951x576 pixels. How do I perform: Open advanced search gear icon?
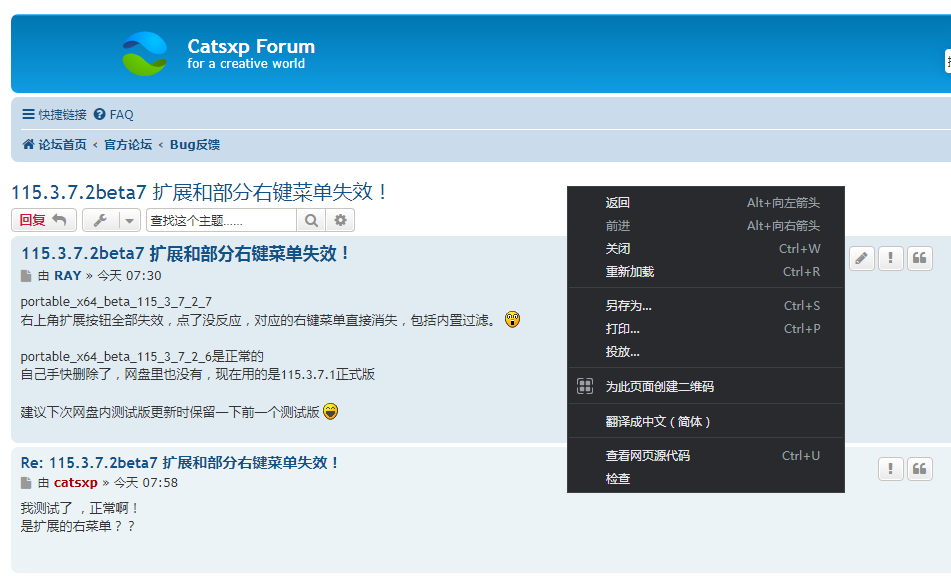click(x=340, y=220)
